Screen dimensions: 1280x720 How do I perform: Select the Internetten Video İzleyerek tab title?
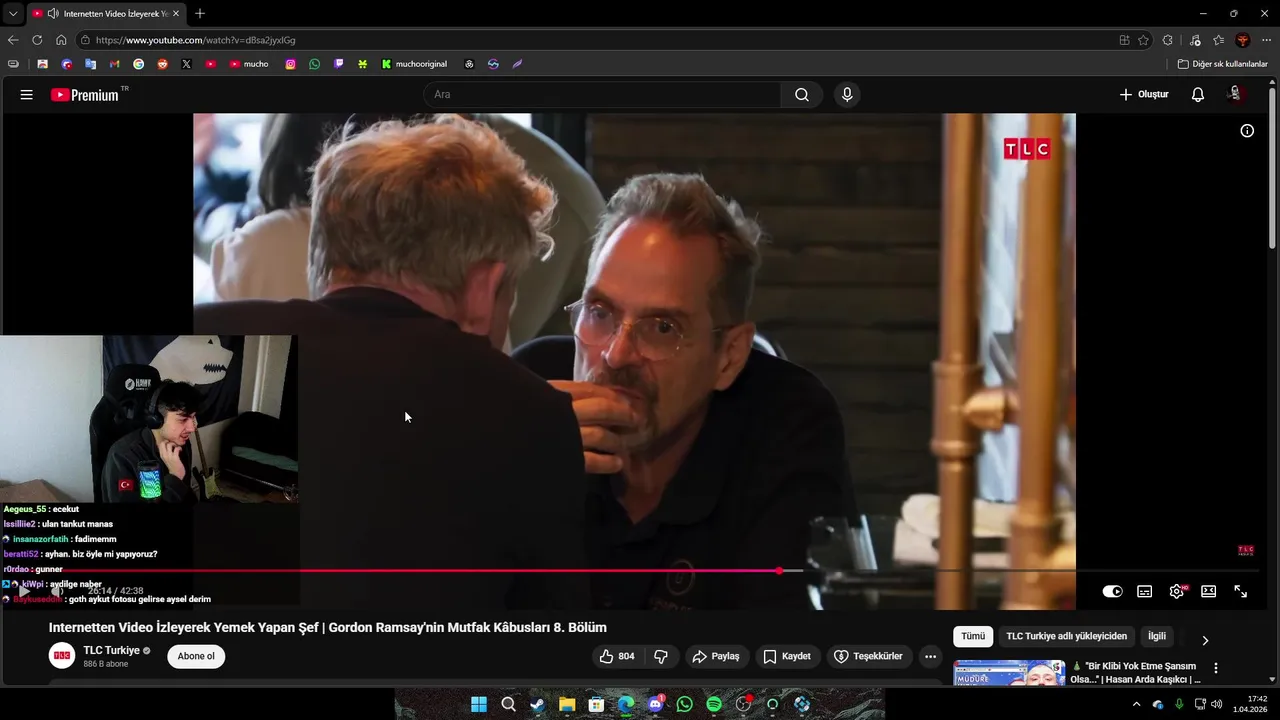tap(115, 14)
